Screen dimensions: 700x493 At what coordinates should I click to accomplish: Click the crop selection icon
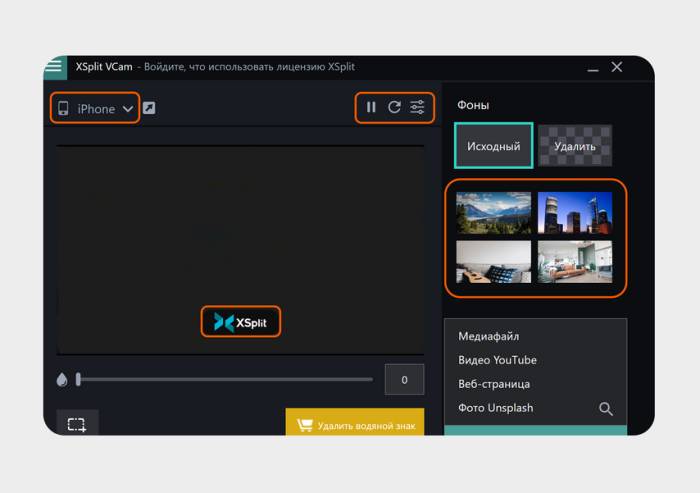click(77, 424)
